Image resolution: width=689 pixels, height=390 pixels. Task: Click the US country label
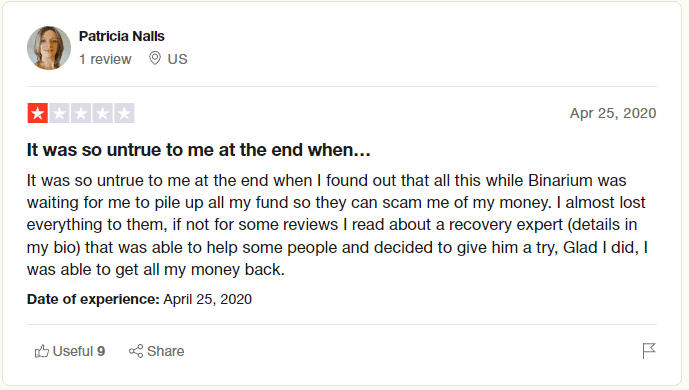(x=178, y=59)
